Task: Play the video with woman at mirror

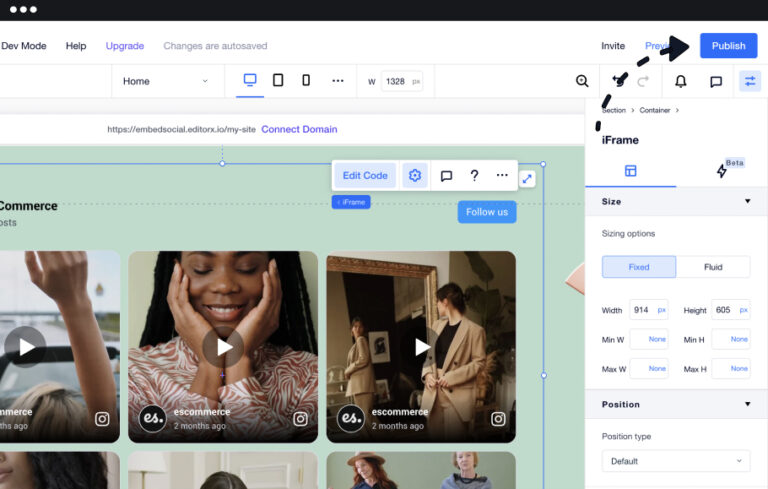Action: coord(421,347)
